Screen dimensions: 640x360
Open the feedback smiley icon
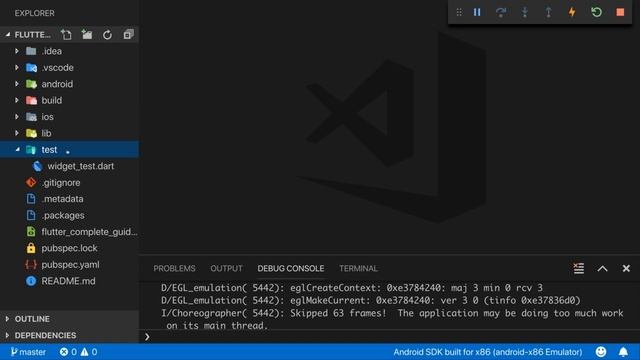tap(601, 351)
